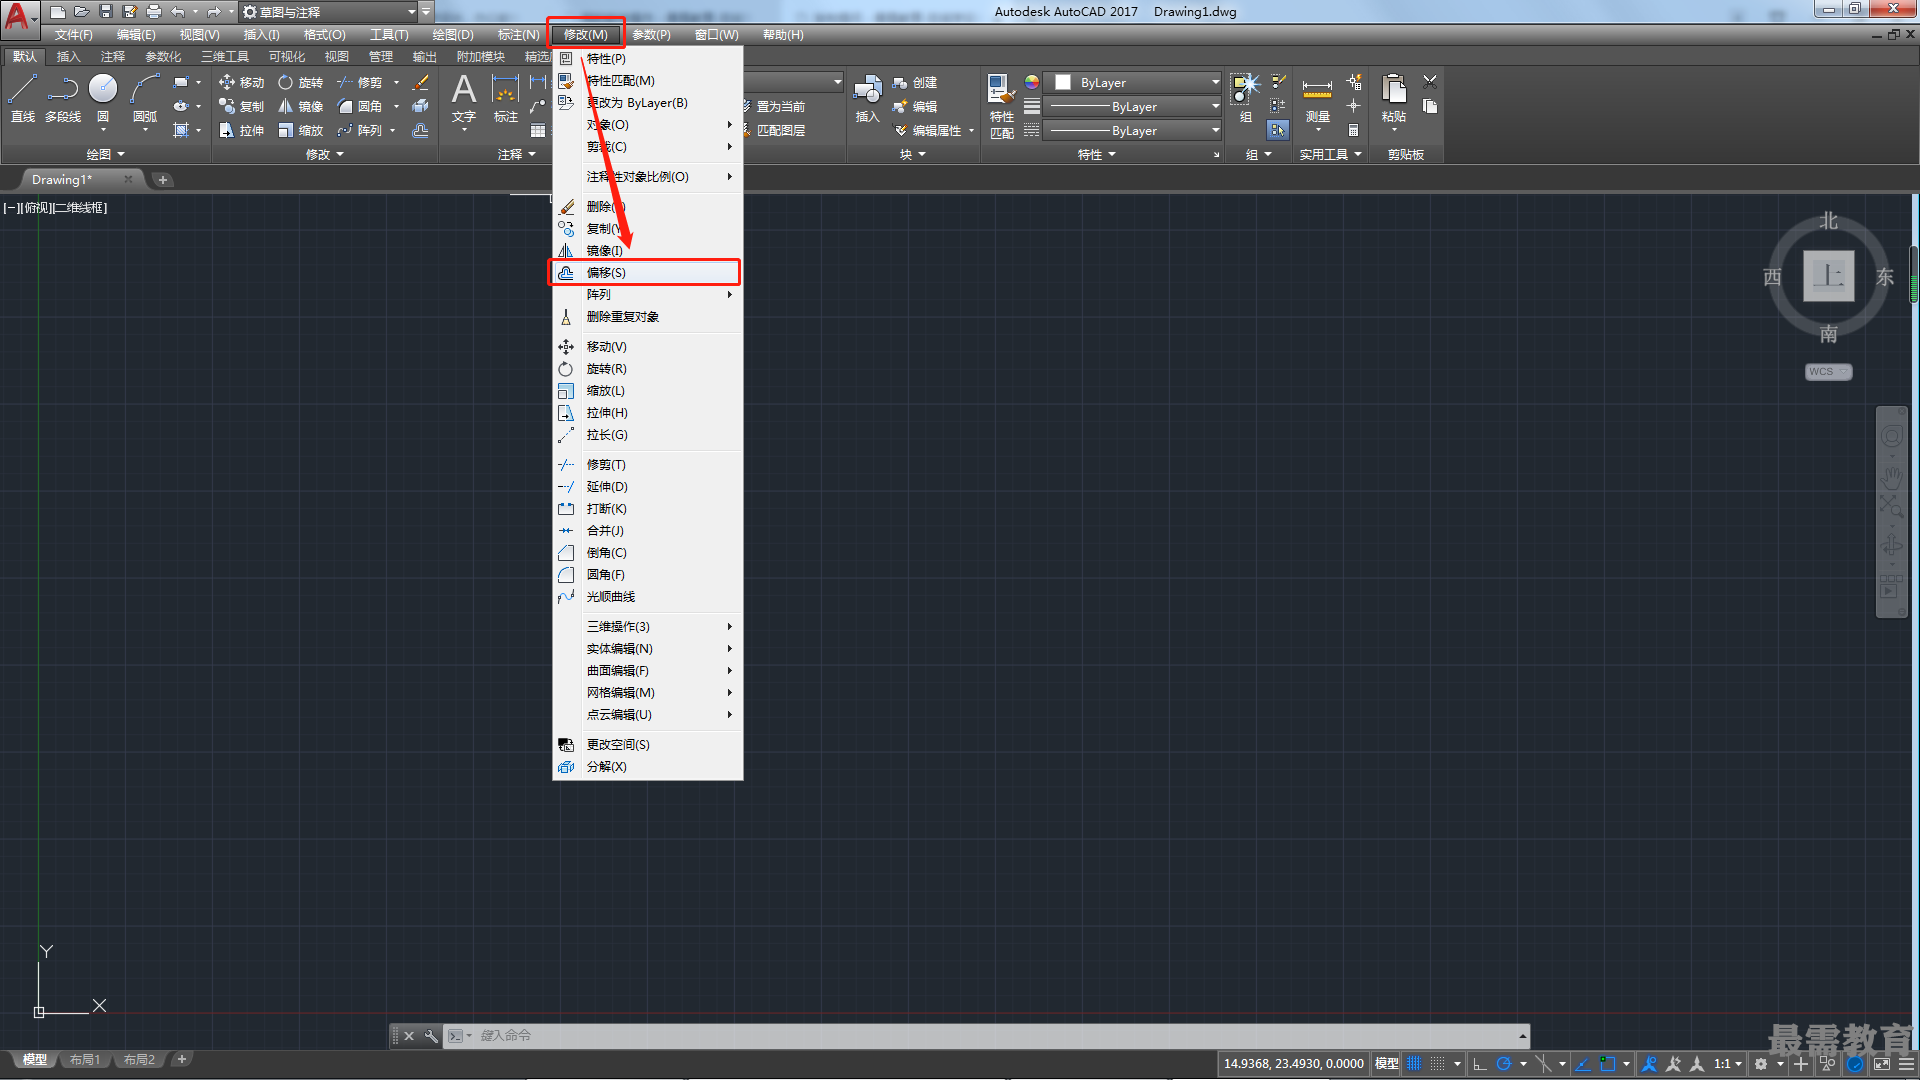Click the object color wheel swatch
Viewport: 1920px width, 1080px height.
click(x=1032, y=82)
